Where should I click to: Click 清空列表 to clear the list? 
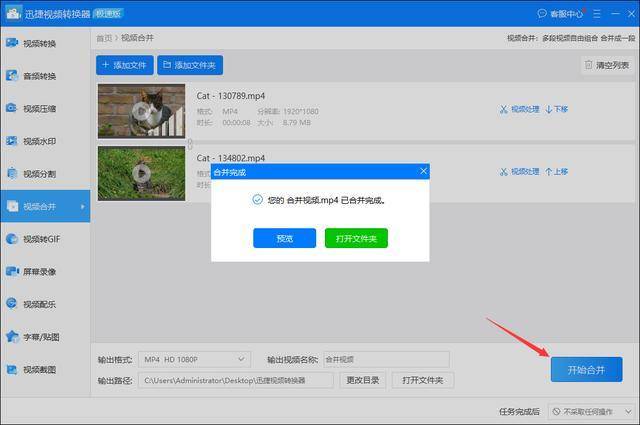(607, 65)
